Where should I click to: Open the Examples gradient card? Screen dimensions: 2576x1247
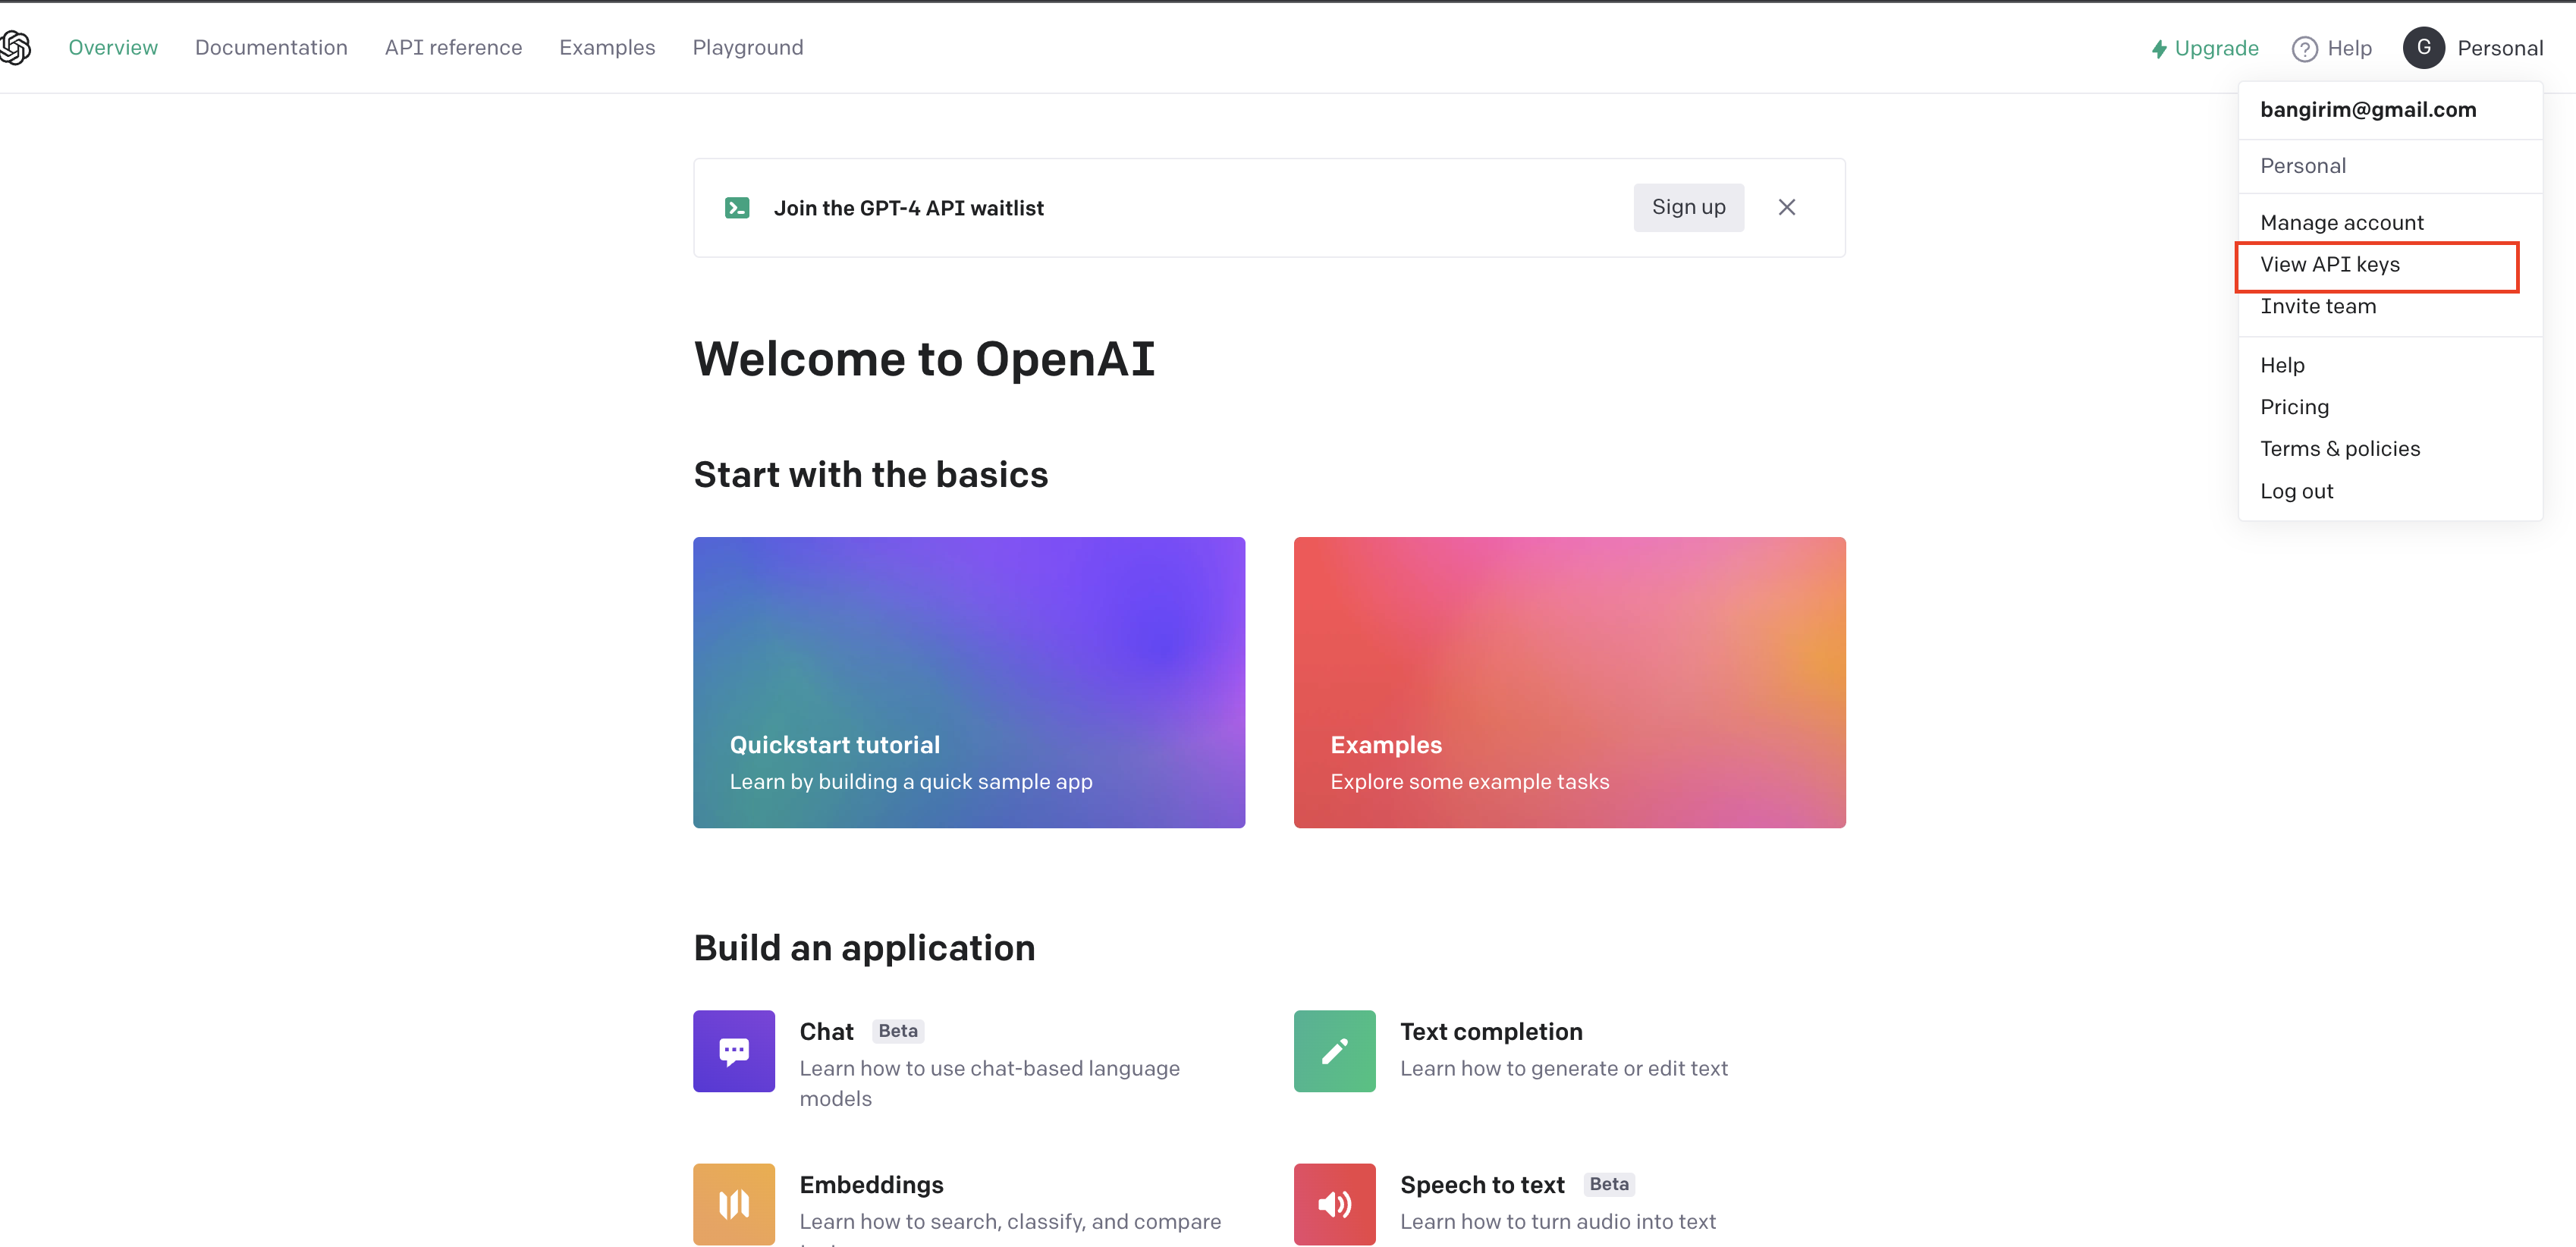click(1569, 682)
